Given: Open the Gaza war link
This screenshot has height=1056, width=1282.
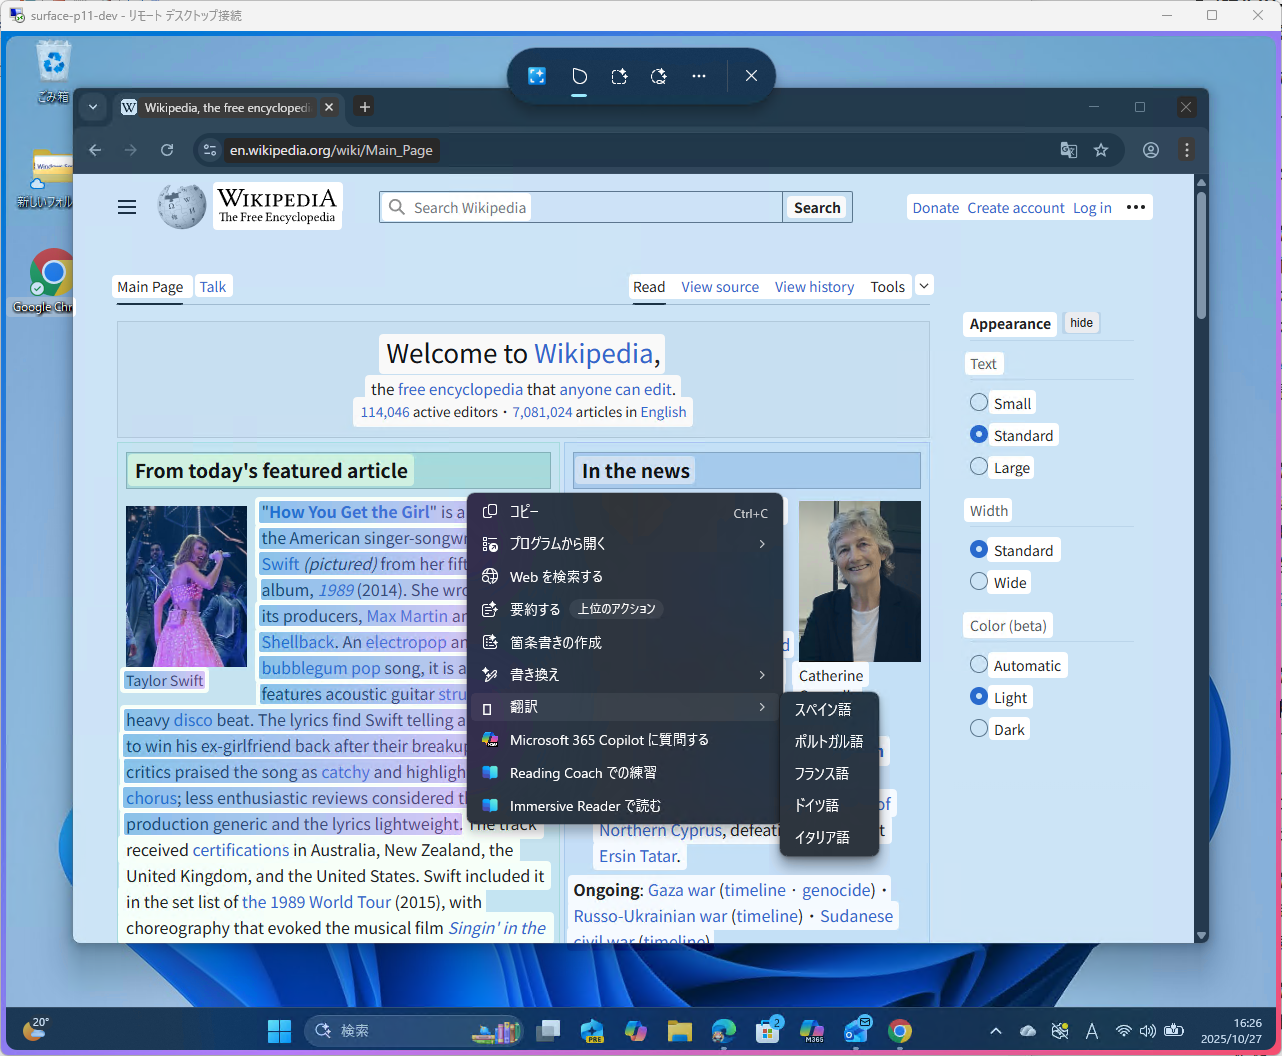Looking at the screenshot, I should pos(682,890).
